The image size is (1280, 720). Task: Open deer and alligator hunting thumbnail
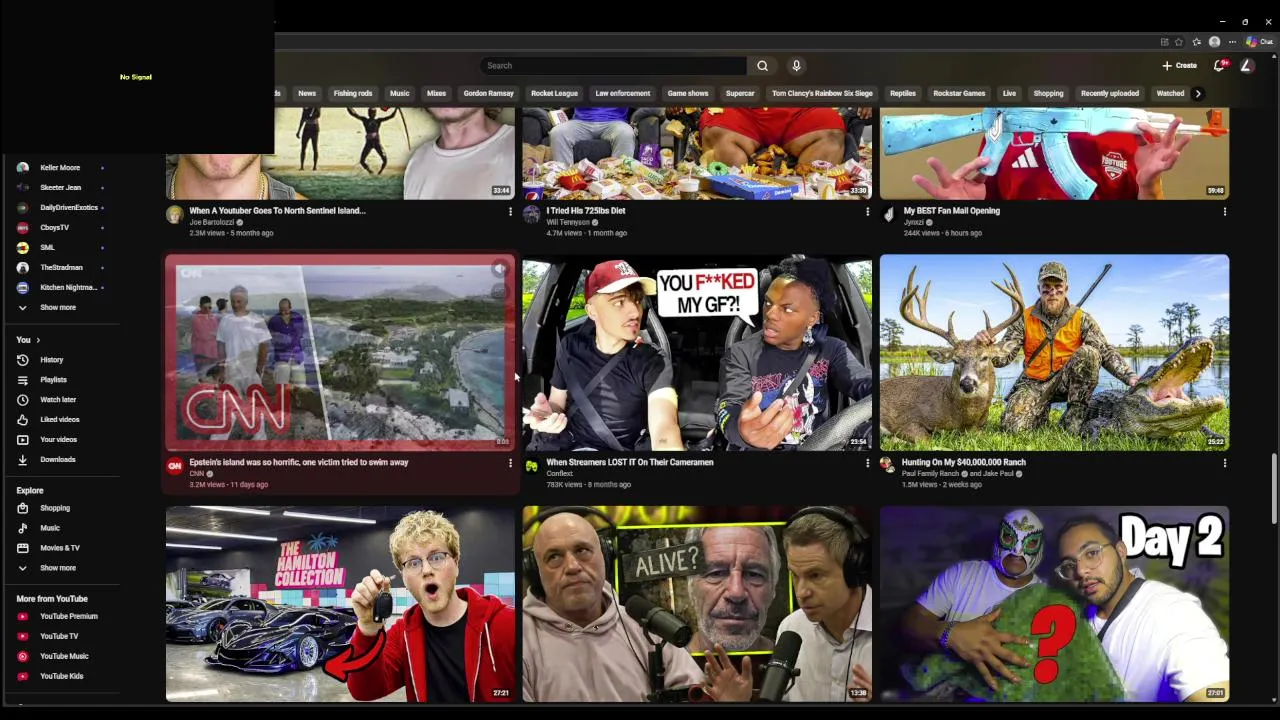pos(1054,352)
